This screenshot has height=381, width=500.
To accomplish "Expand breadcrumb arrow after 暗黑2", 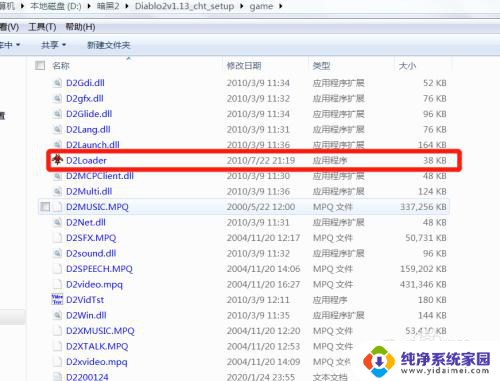I will click(x=127, y=6).
